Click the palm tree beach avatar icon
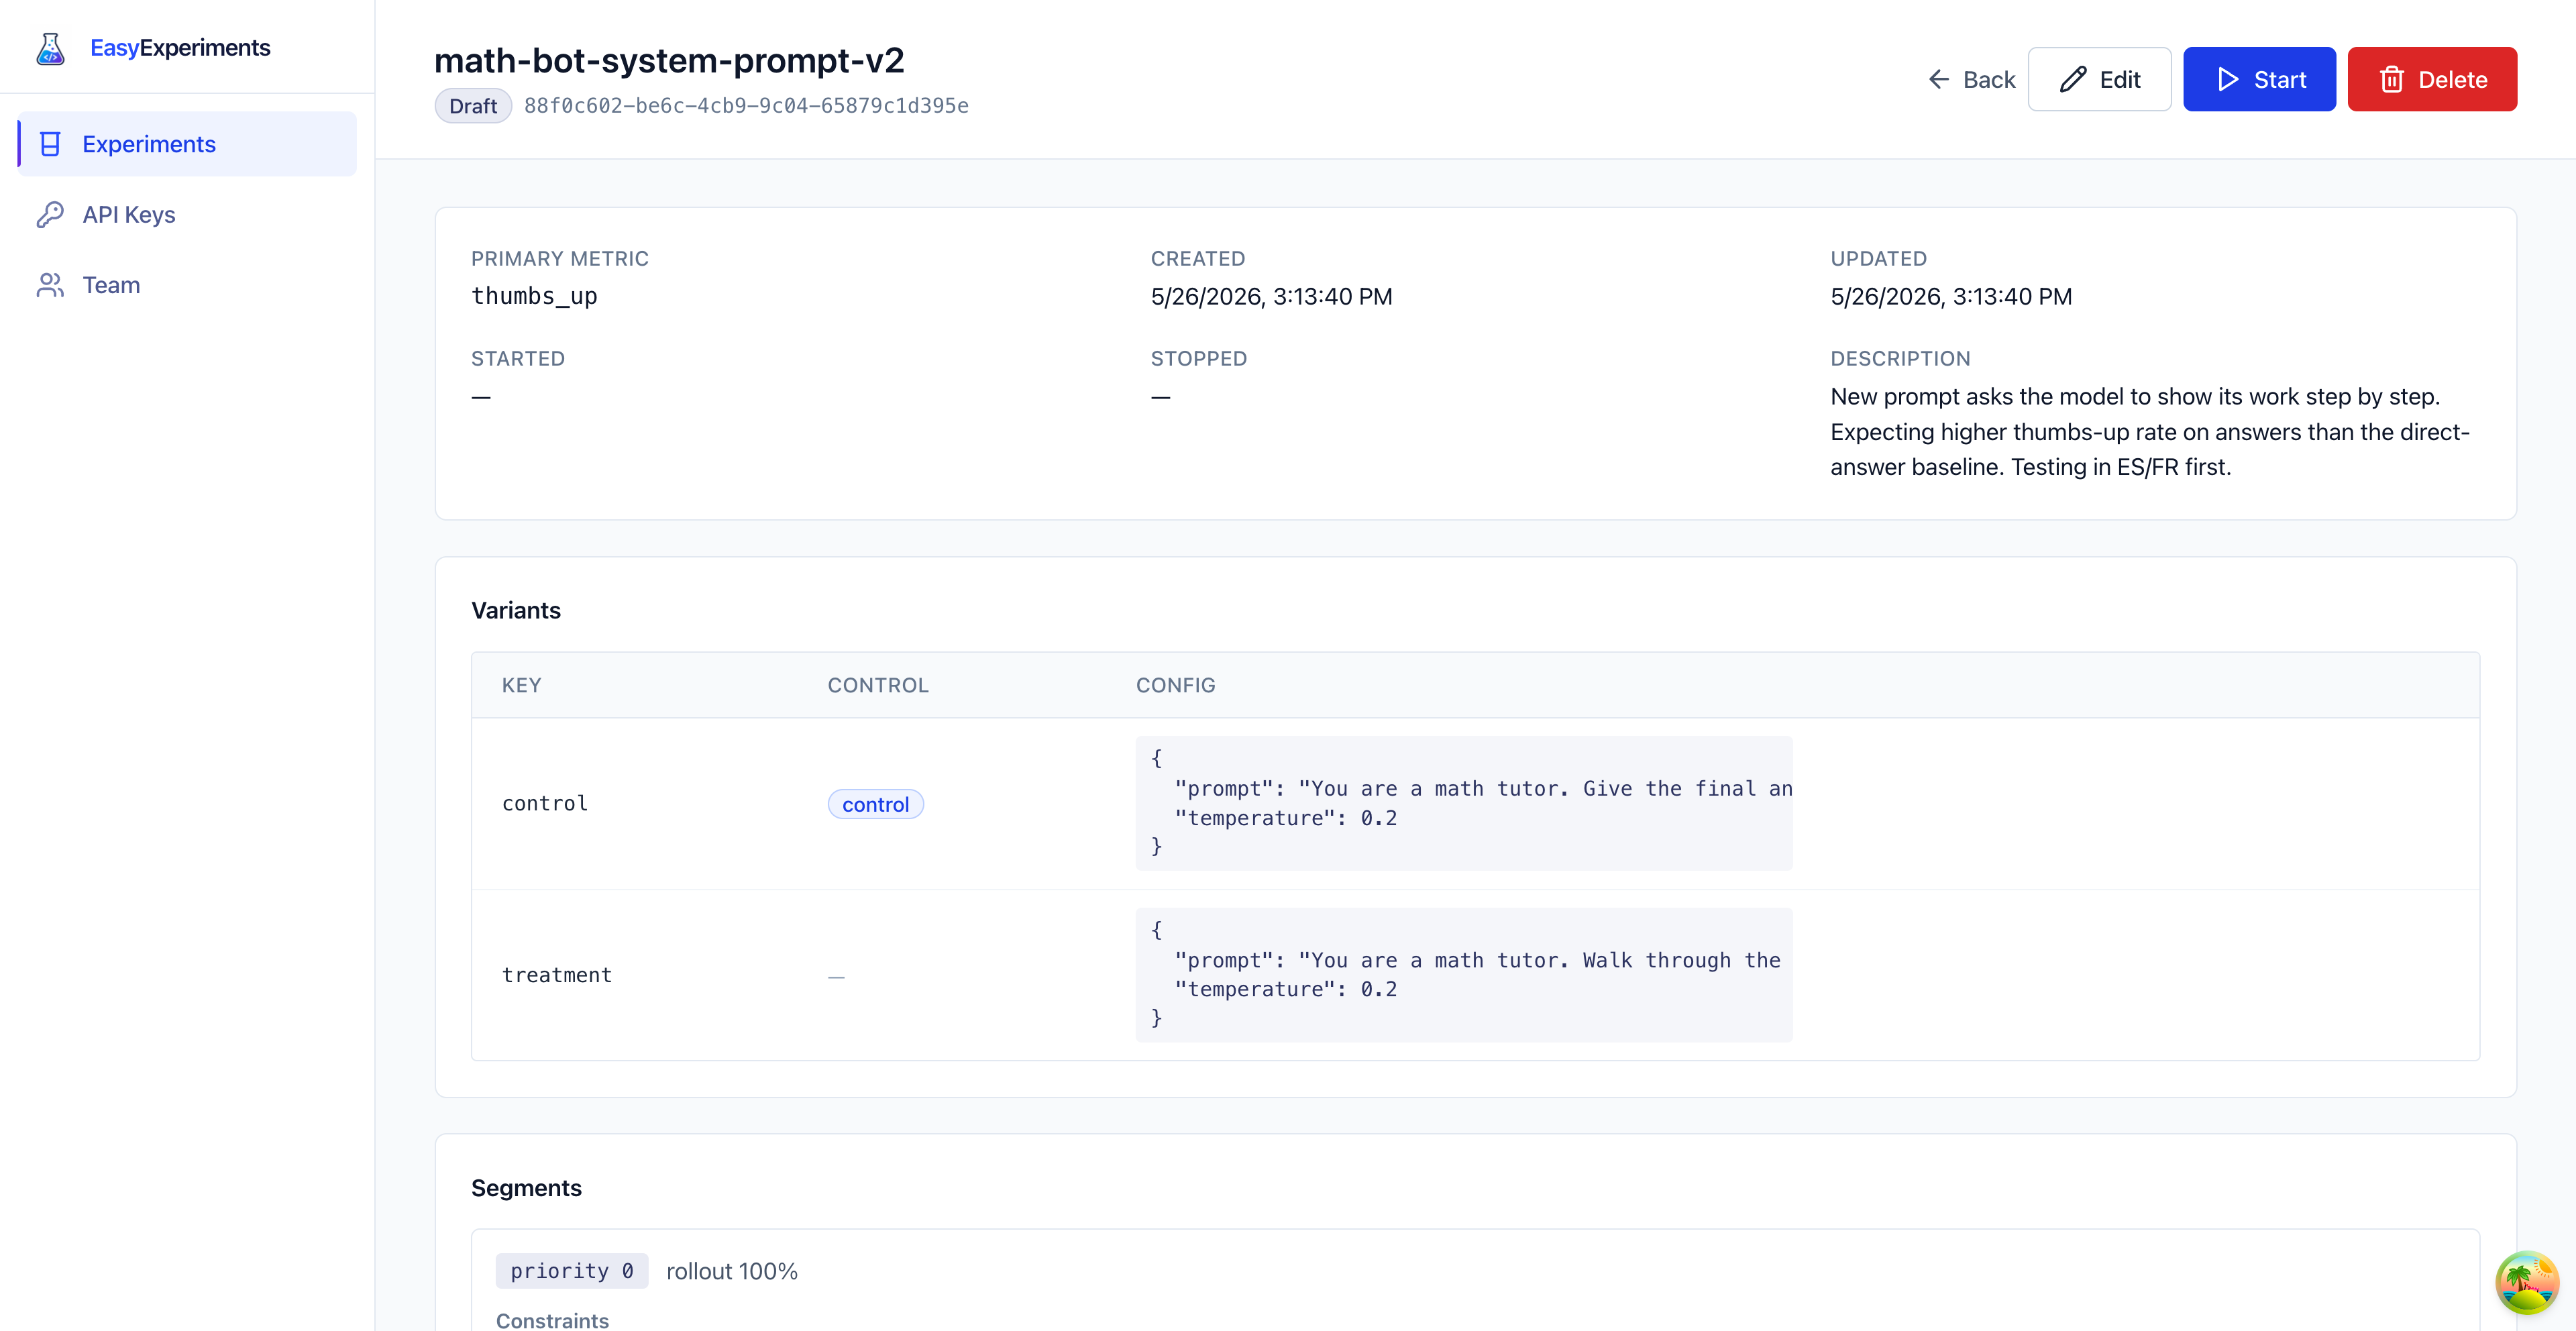The image size is (2576, 1331). click(2527, 1282)
